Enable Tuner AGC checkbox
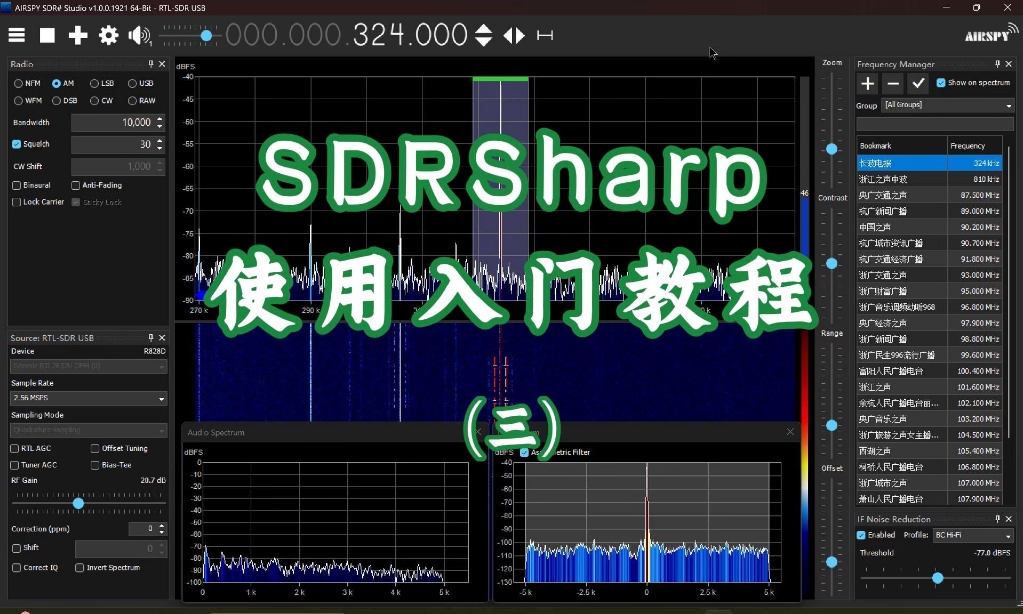 click(x=14, y=465)
